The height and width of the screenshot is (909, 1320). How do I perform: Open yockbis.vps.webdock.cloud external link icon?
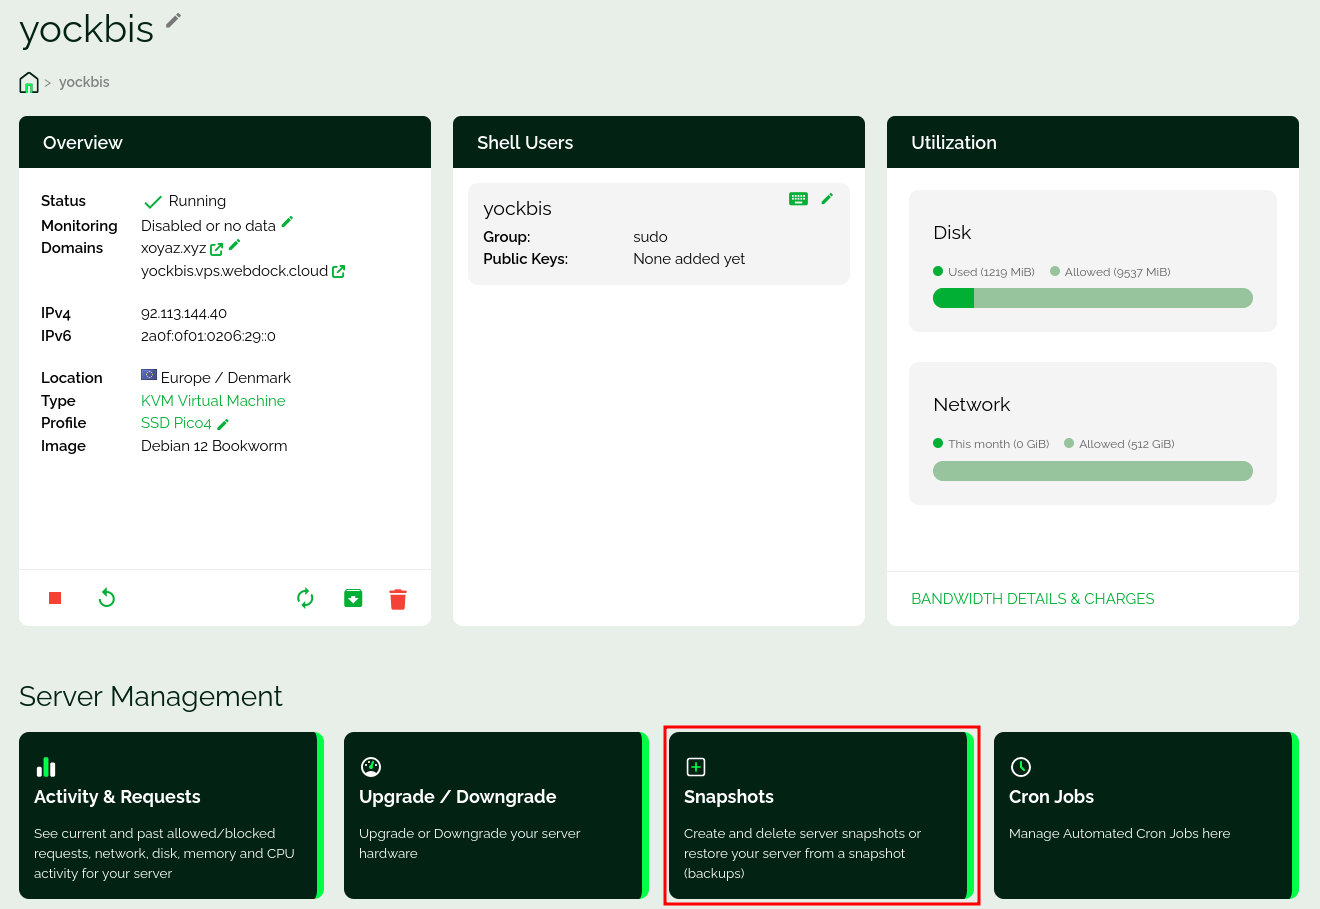pos(339,271)
